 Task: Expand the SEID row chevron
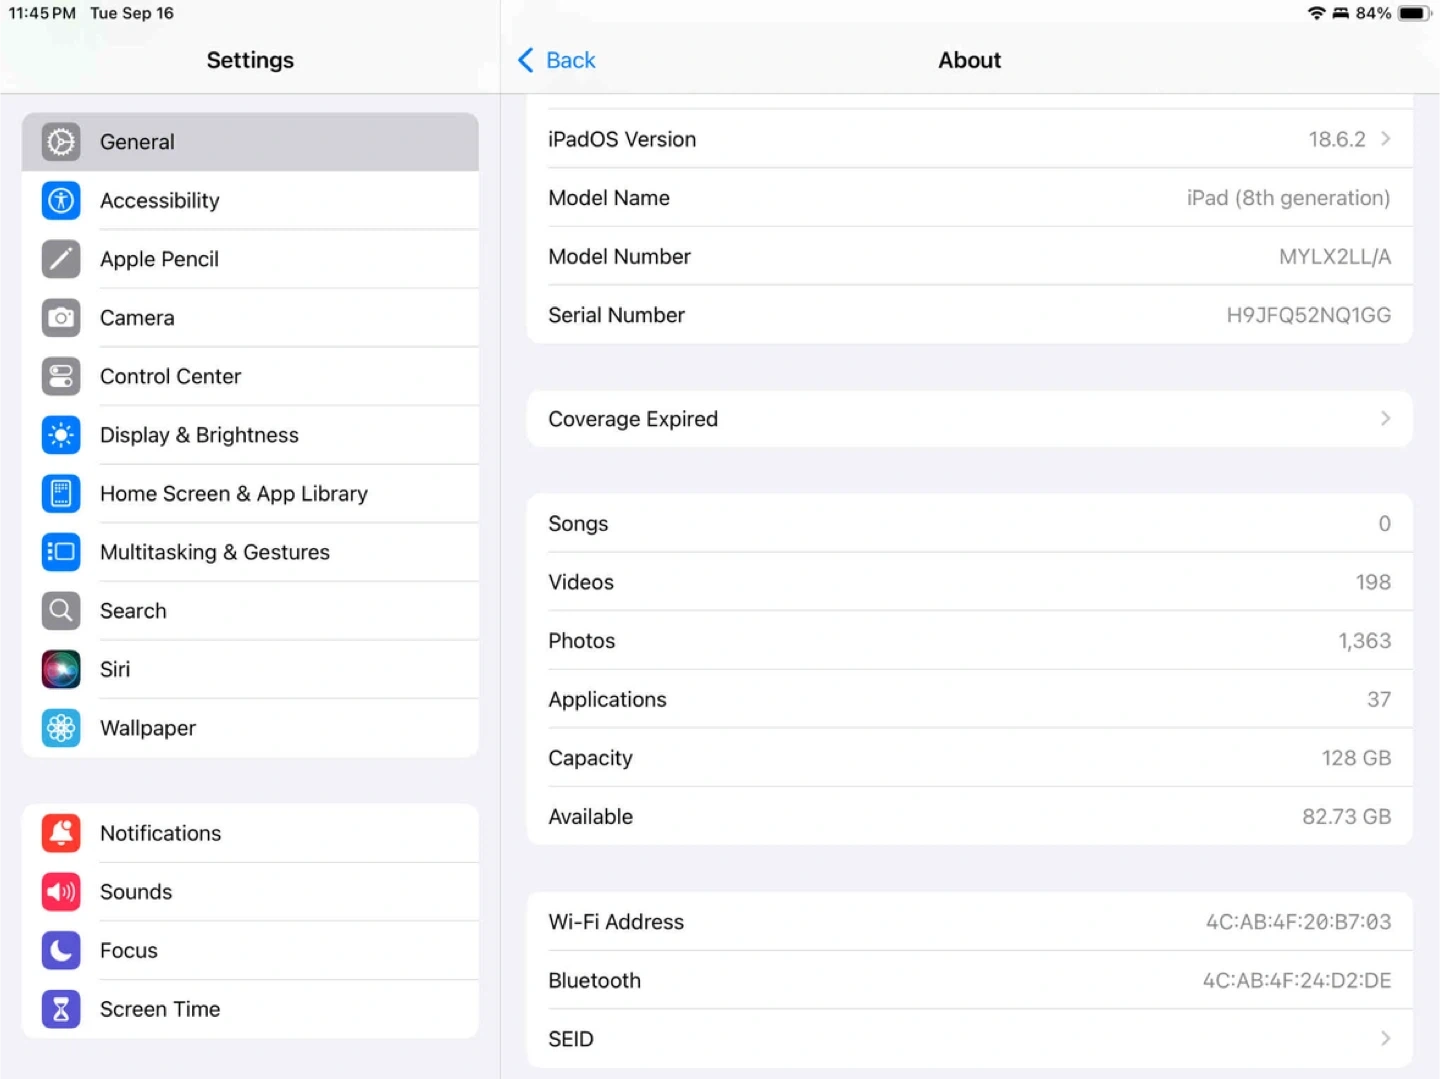(1385, 1039)
